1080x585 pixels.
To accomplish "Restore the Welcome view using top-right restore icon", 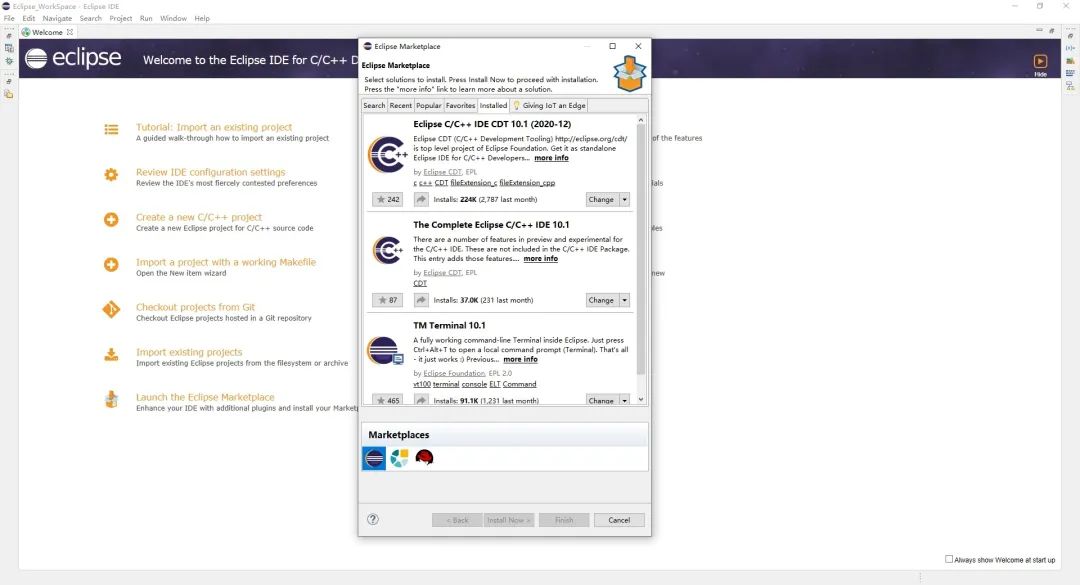I will coord(1052,31).
